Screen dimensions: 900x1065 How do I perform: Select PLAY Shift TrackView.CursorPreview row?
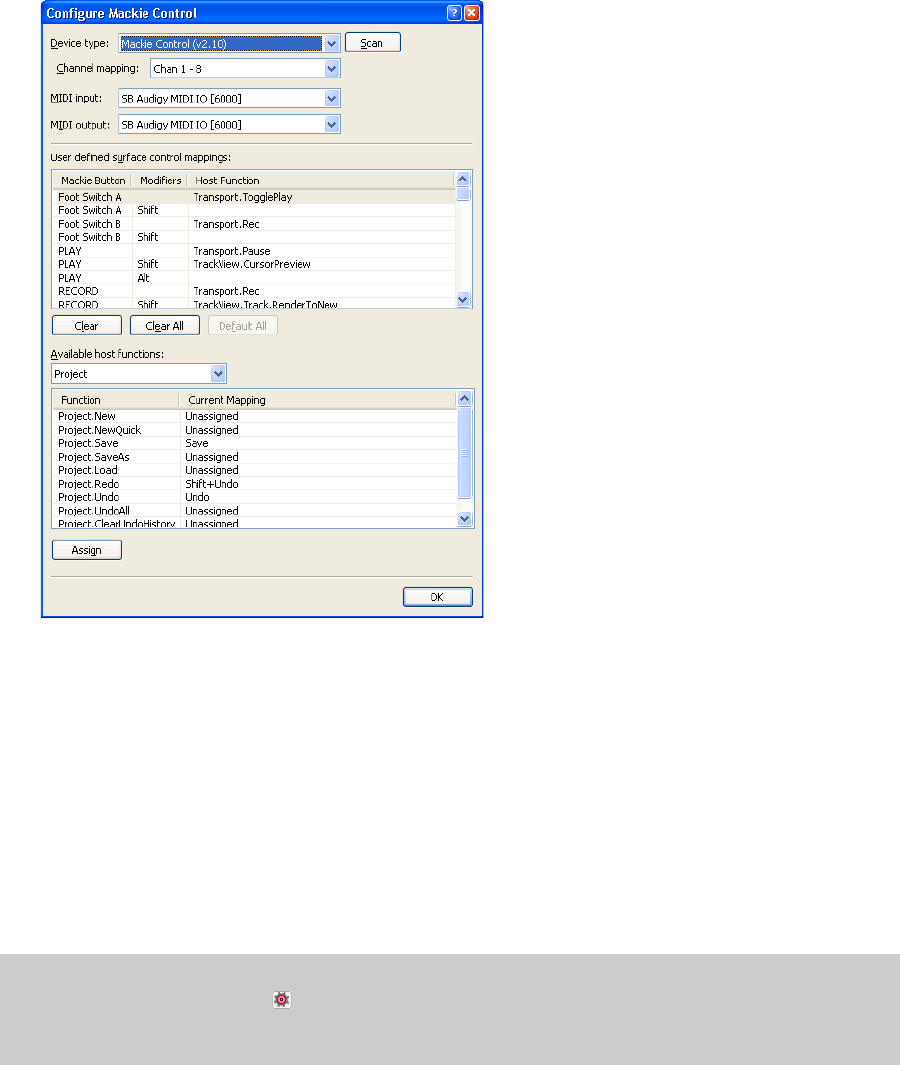pos(254,264)
